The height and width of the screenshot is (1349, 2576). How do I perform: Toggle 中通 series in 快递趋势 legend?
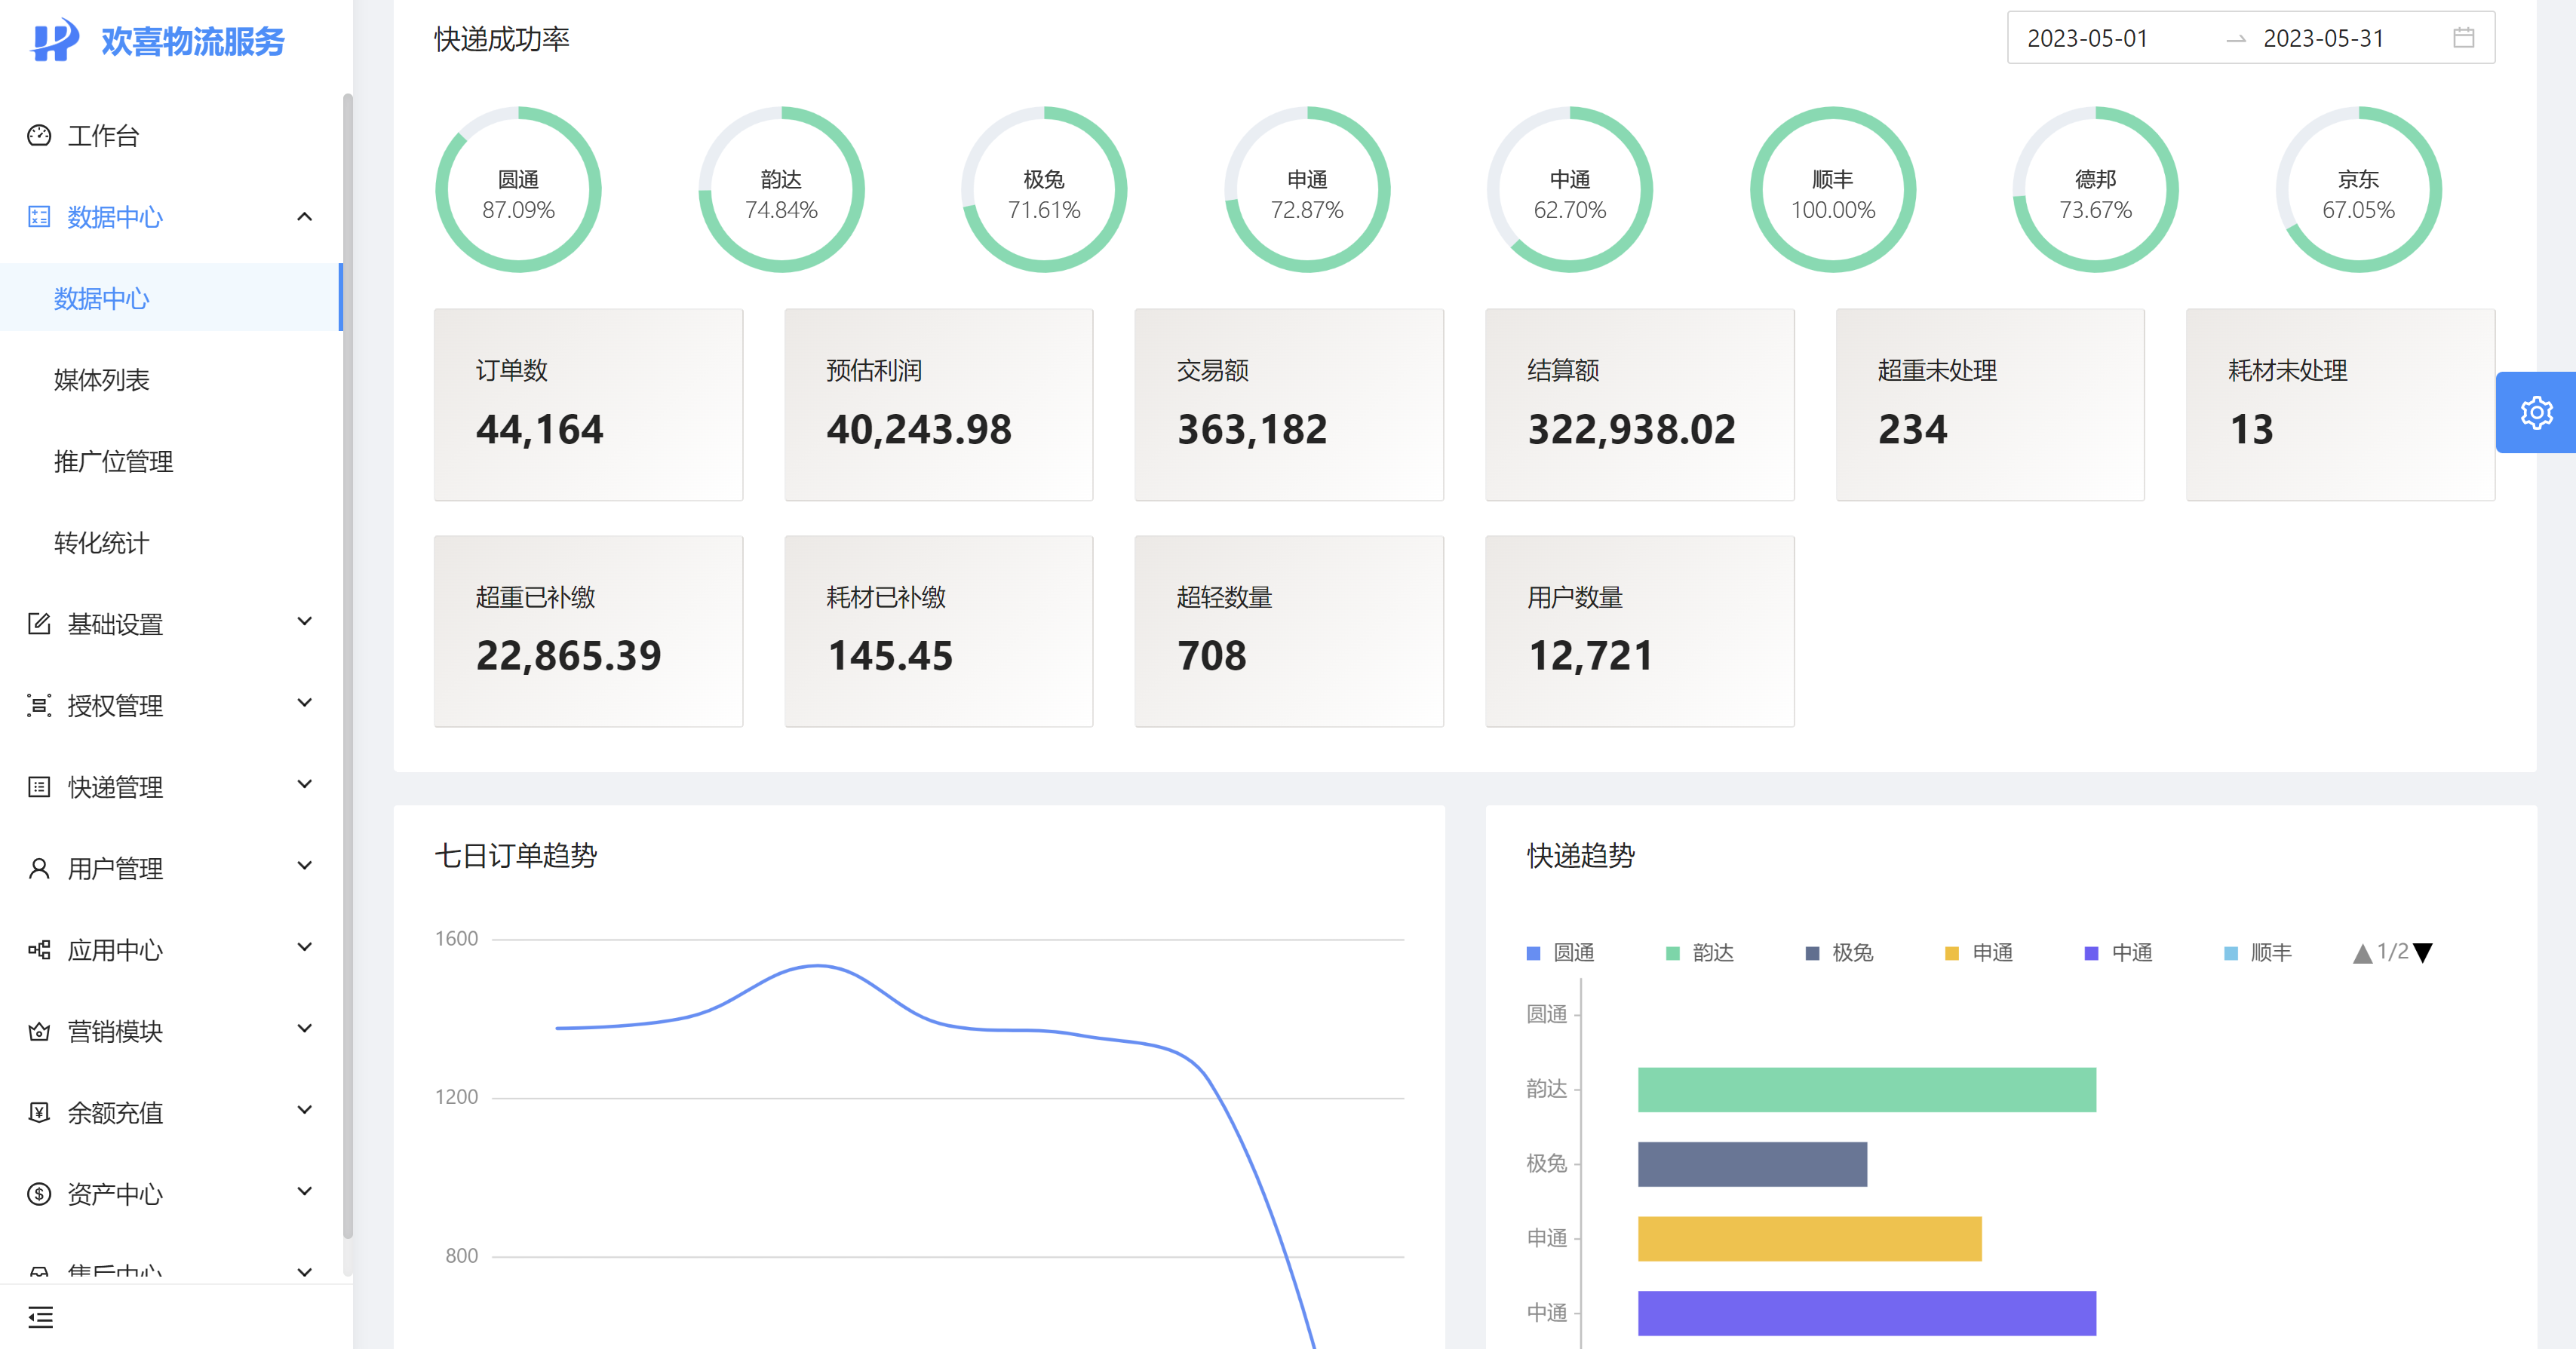click(2118, 953)
